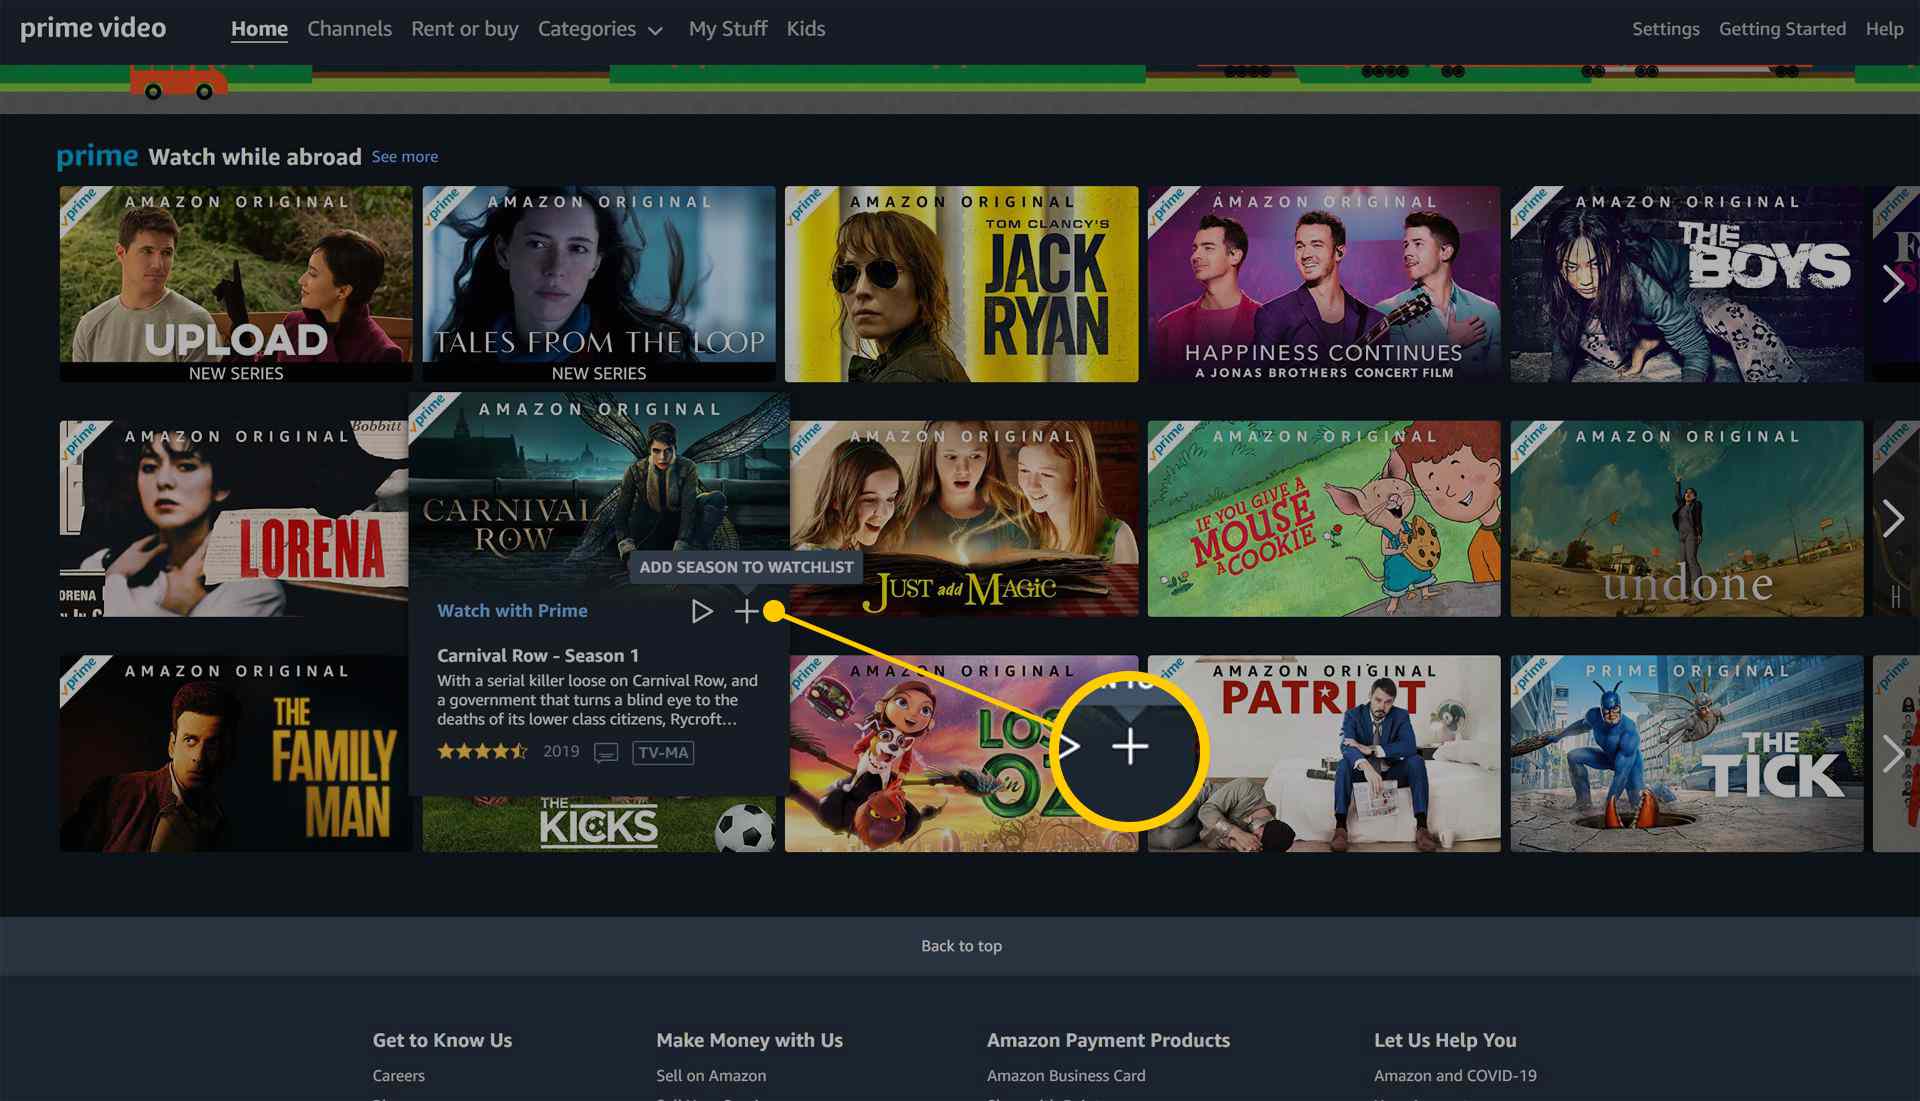Click the Channels navigation item
This screenshot has height=1101, width=1920.
pyautogui.click(x=348, y=29)
